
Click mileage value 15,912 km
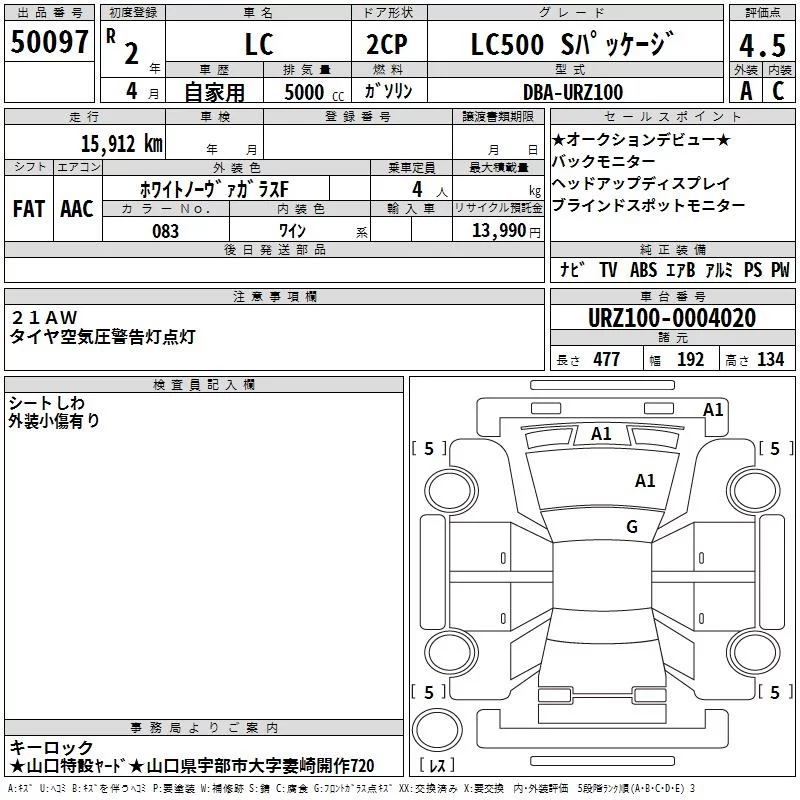pos(122,143)
